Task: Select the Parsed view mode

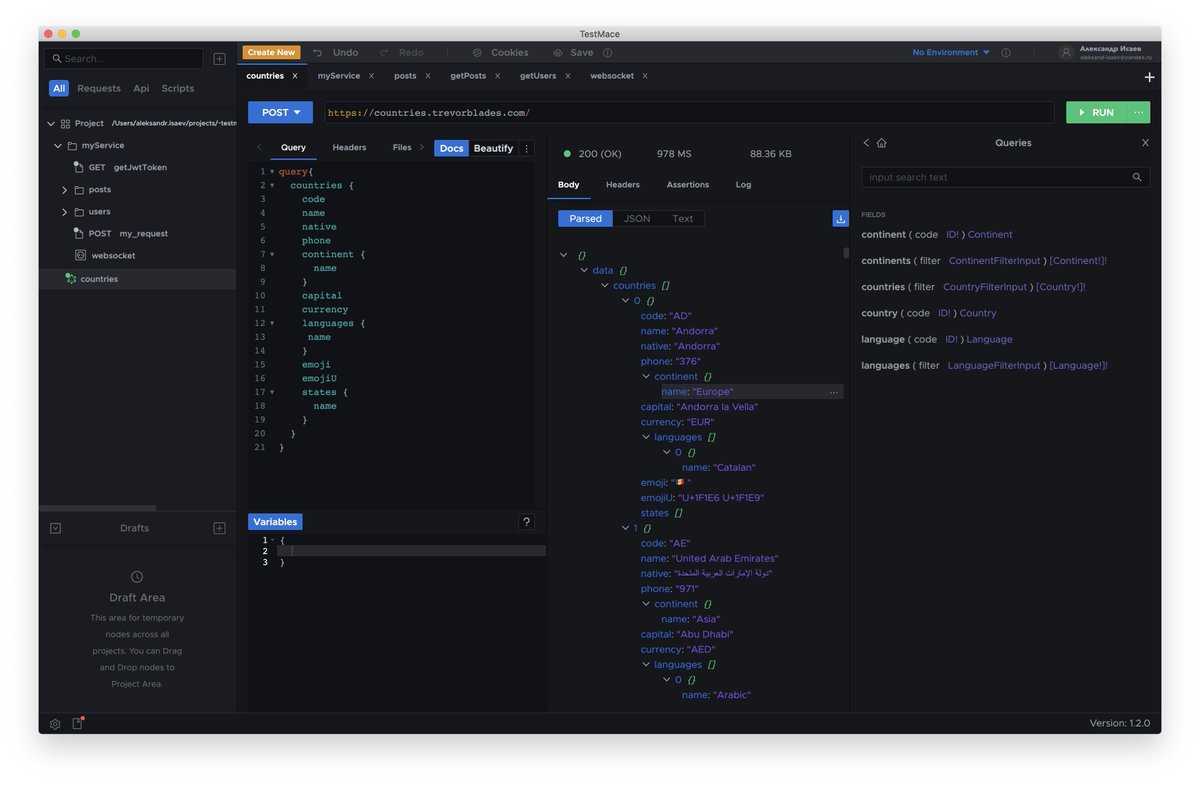Action: tap(585, 218)
